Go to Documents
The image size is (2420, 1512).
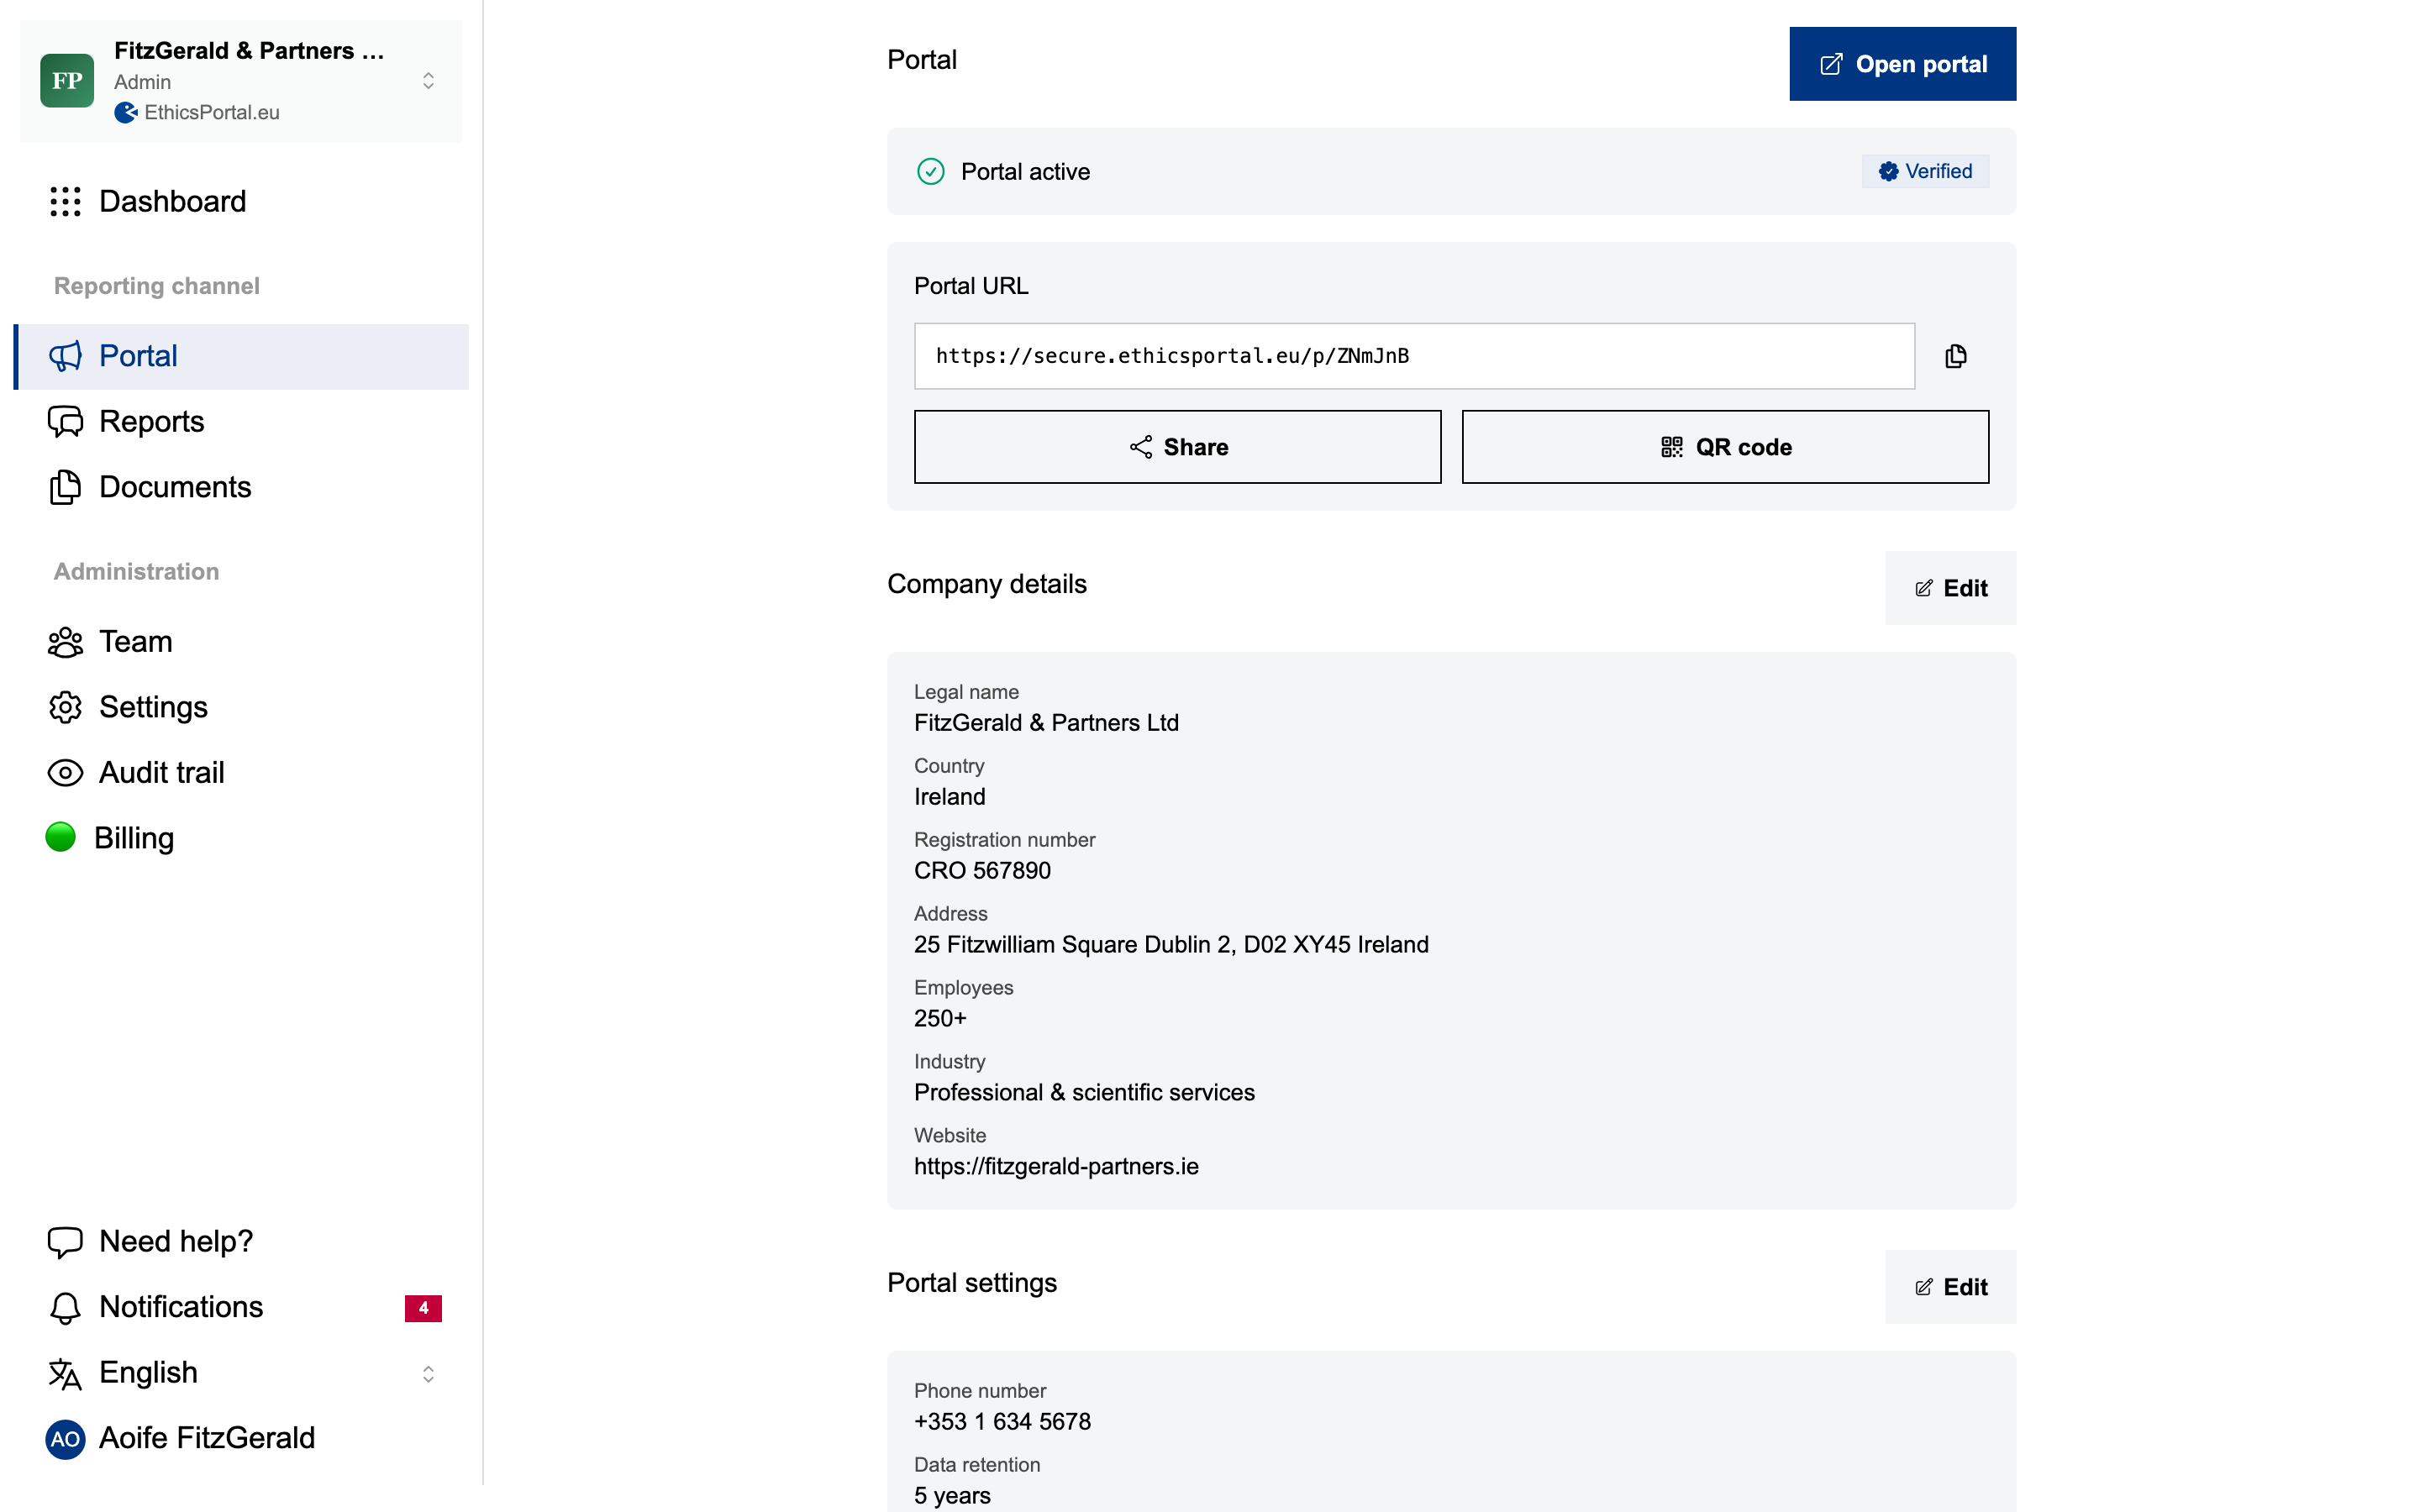point(241,487)
